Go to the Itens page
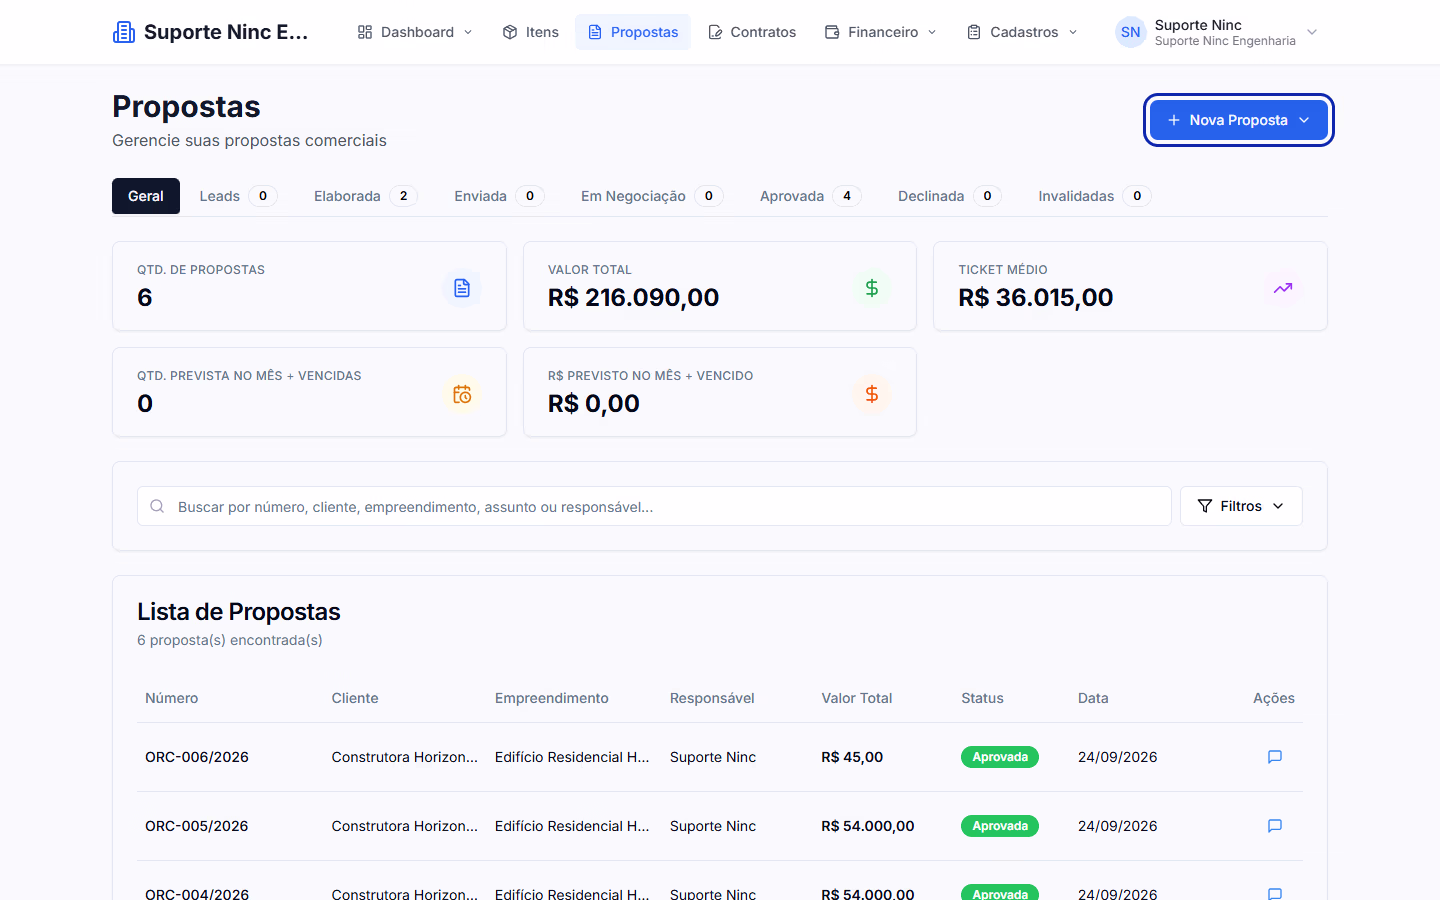Screen dimensions: 1440x900 pos(531,32)
